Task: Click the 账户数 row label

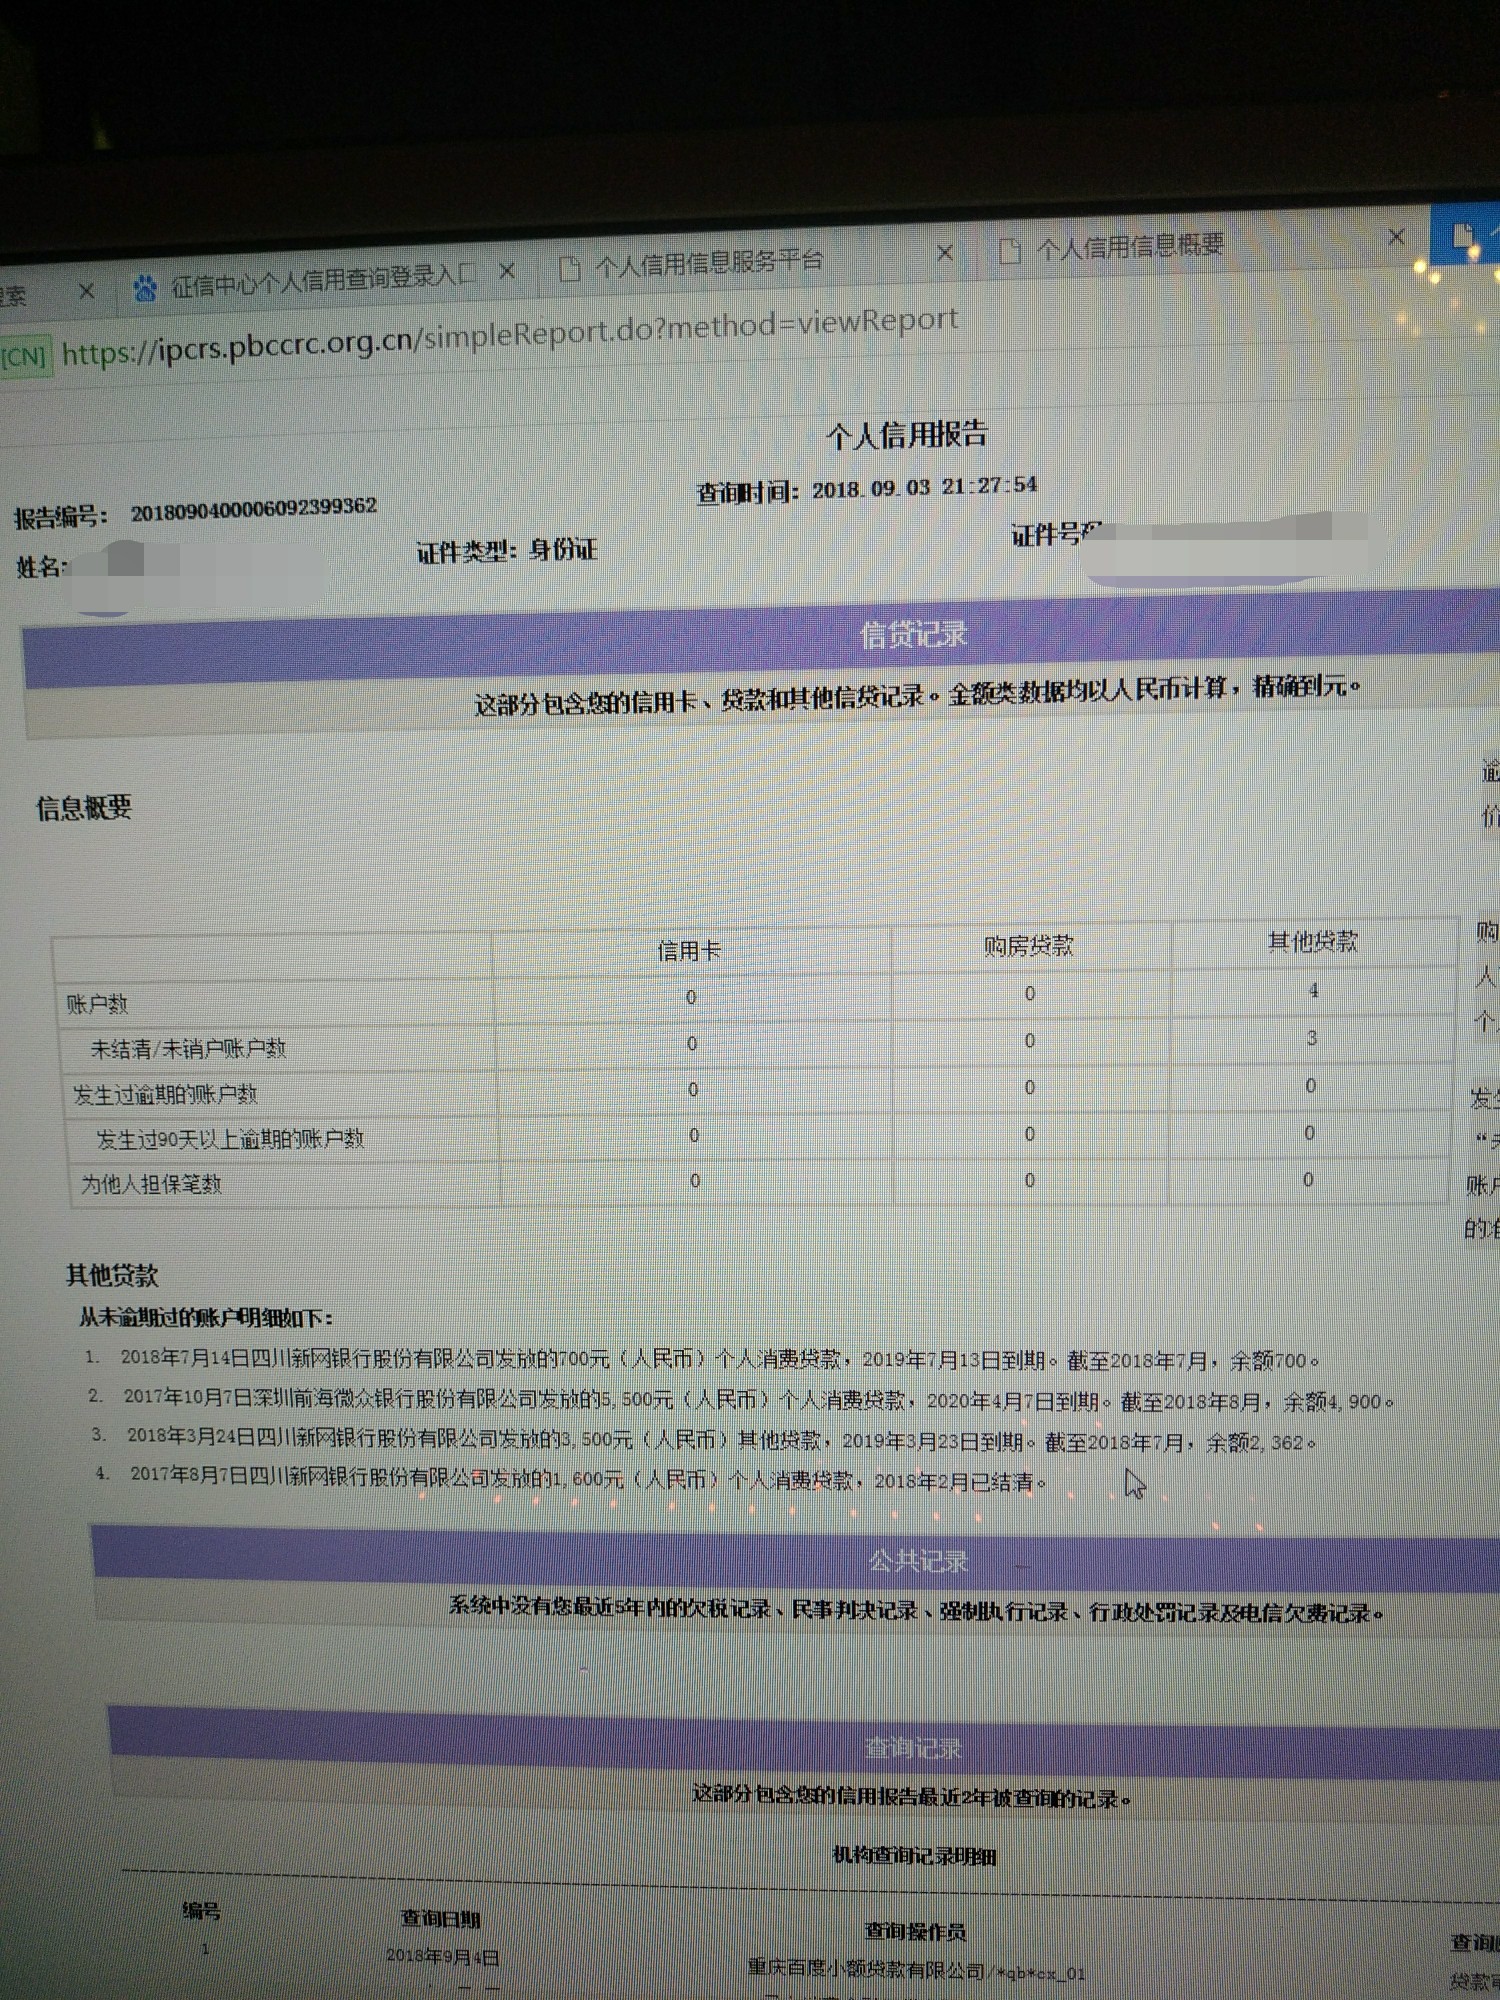Action: click(97, 1004)
